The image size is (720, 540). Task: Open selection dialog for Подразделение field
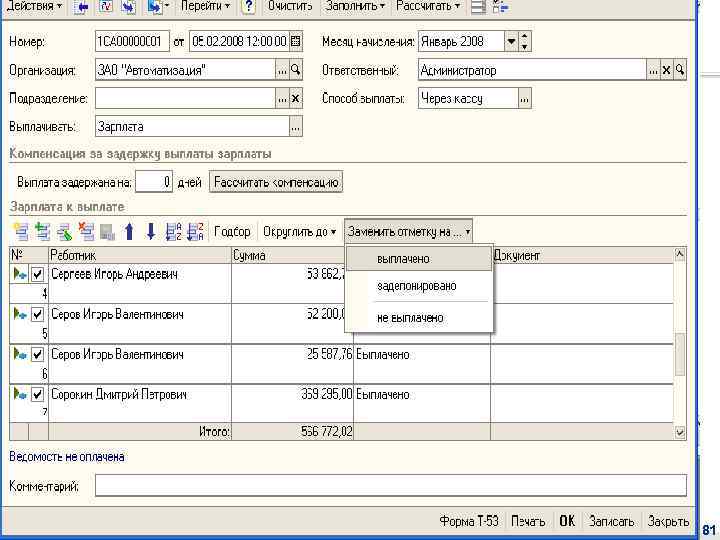tap(282, 98)
